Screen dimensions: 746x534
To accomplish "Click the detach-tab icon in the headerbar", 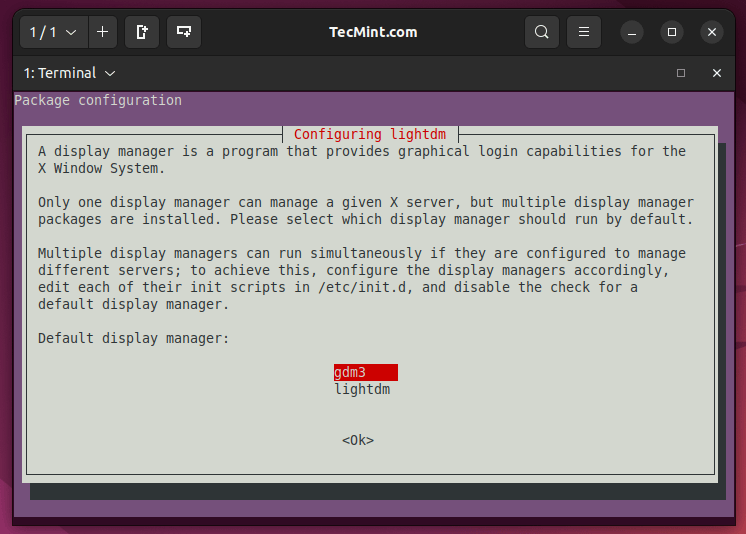I will point(142,32).
